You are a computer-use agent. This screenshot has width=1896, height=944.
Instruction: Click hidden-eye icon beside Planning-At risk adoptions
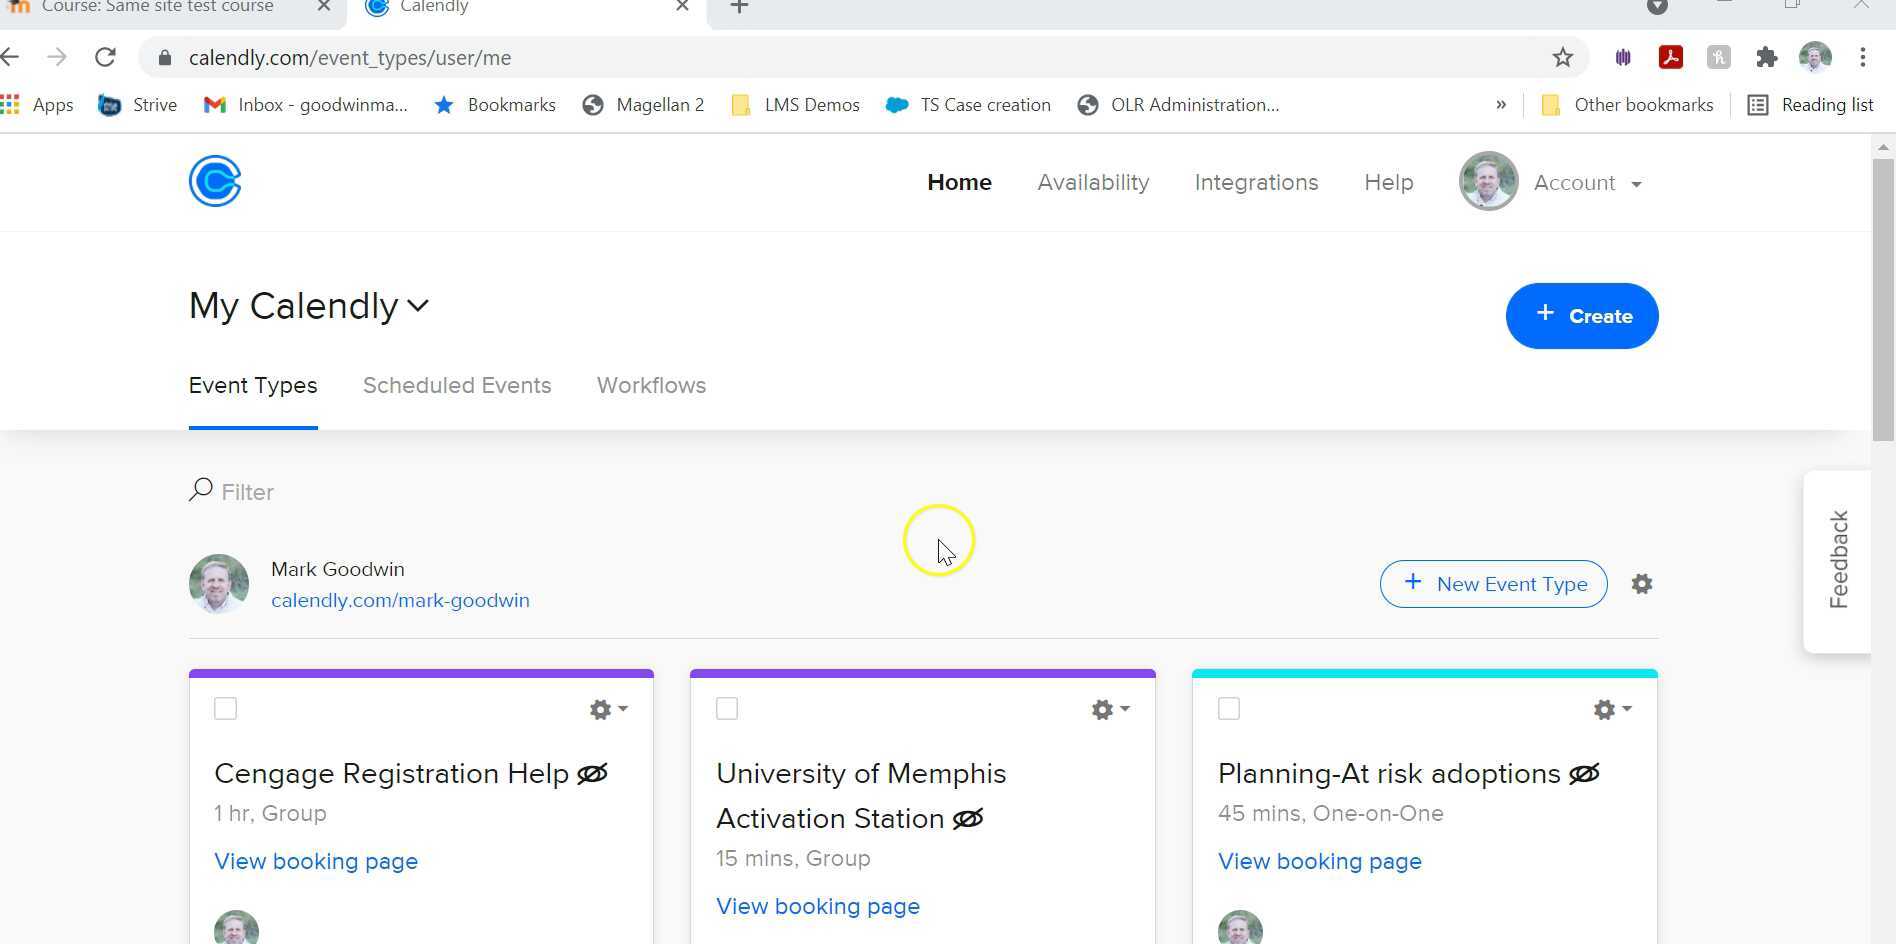[1584, 774]
